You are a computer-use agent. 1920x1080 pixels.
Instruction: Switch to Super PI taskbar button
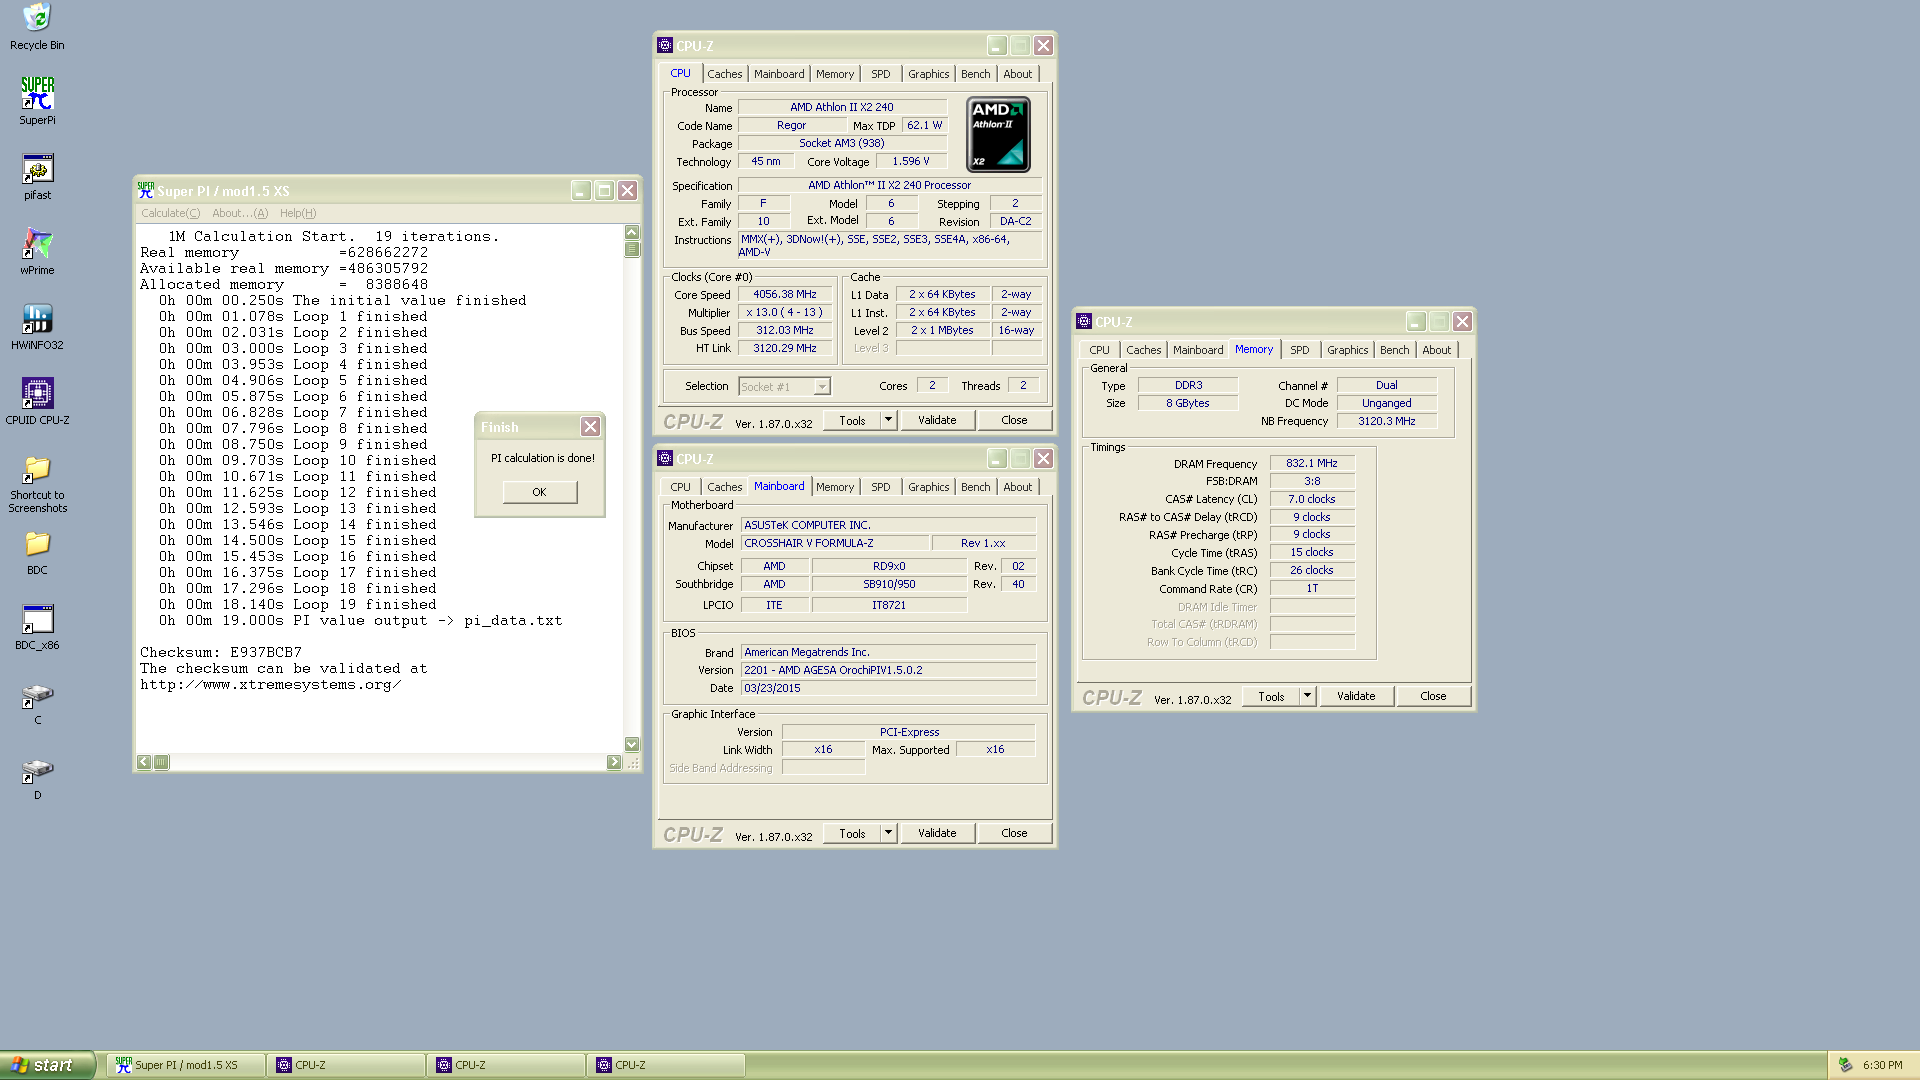(187, 1065)
